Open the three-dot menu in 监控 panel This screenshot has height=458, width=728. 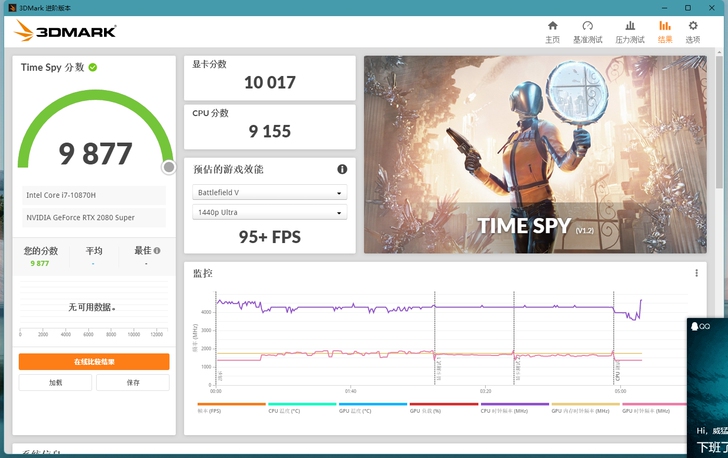pos(696,273)
